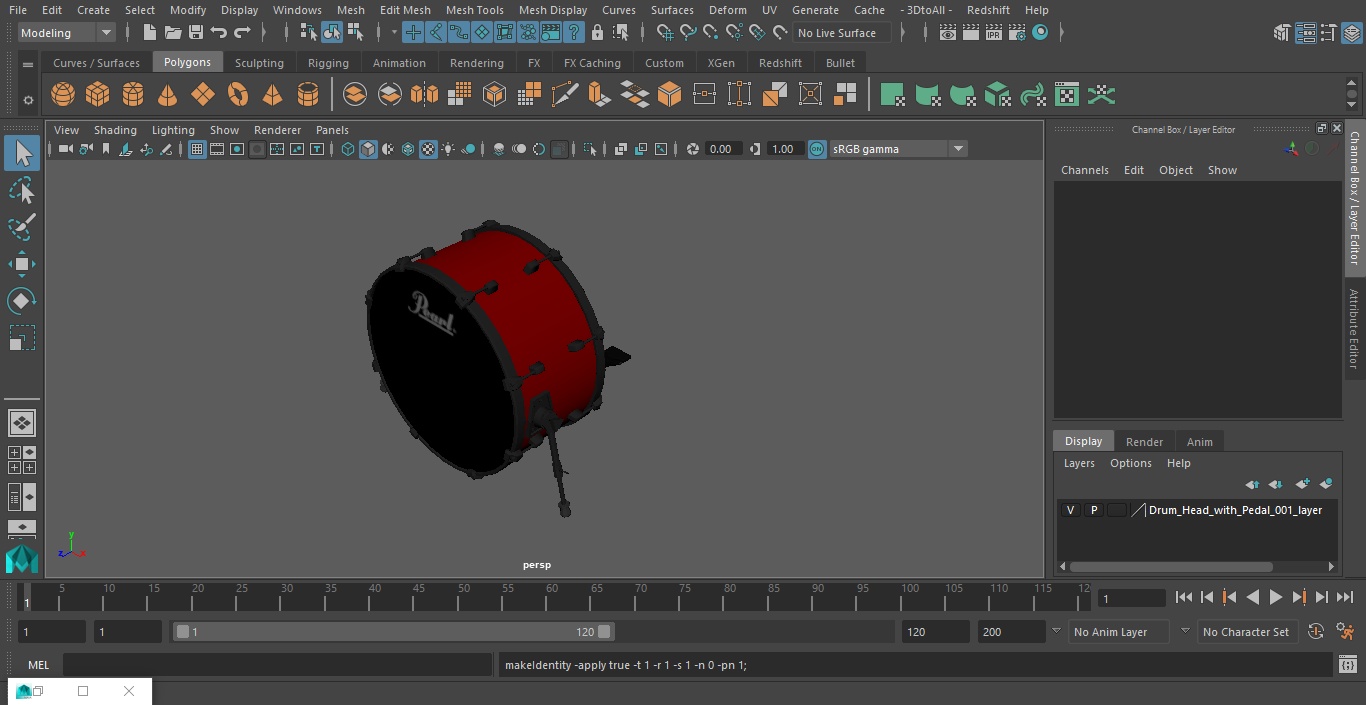Open the Layers menu in layer editor

tap(1078, 463)
